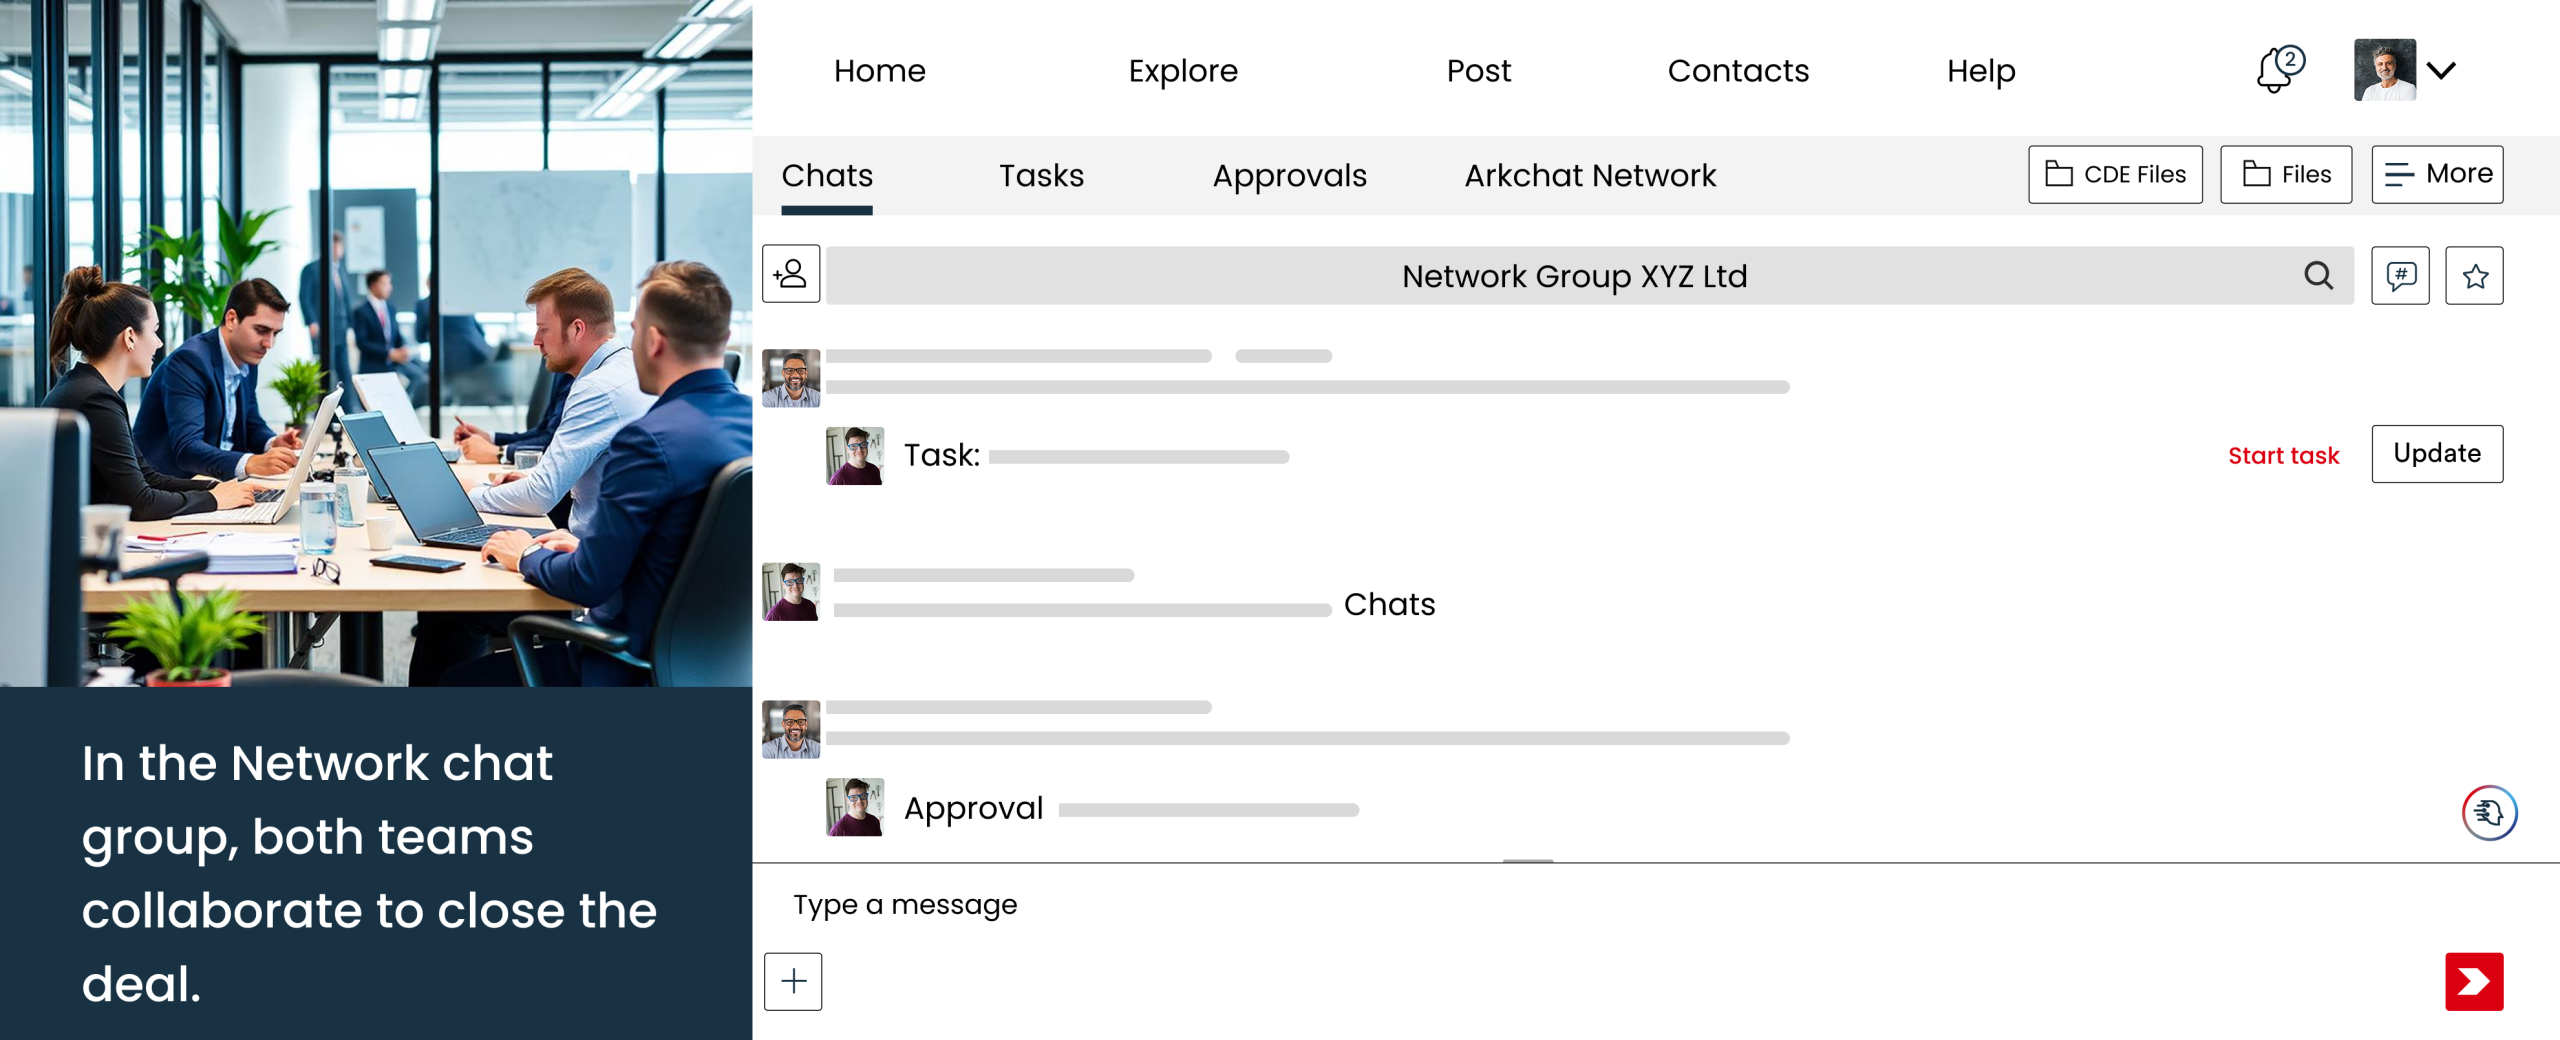The width and height of the screenshot is (2560, 1040).
Task: Open the attachment plus icon
Action: click(792, 981)
